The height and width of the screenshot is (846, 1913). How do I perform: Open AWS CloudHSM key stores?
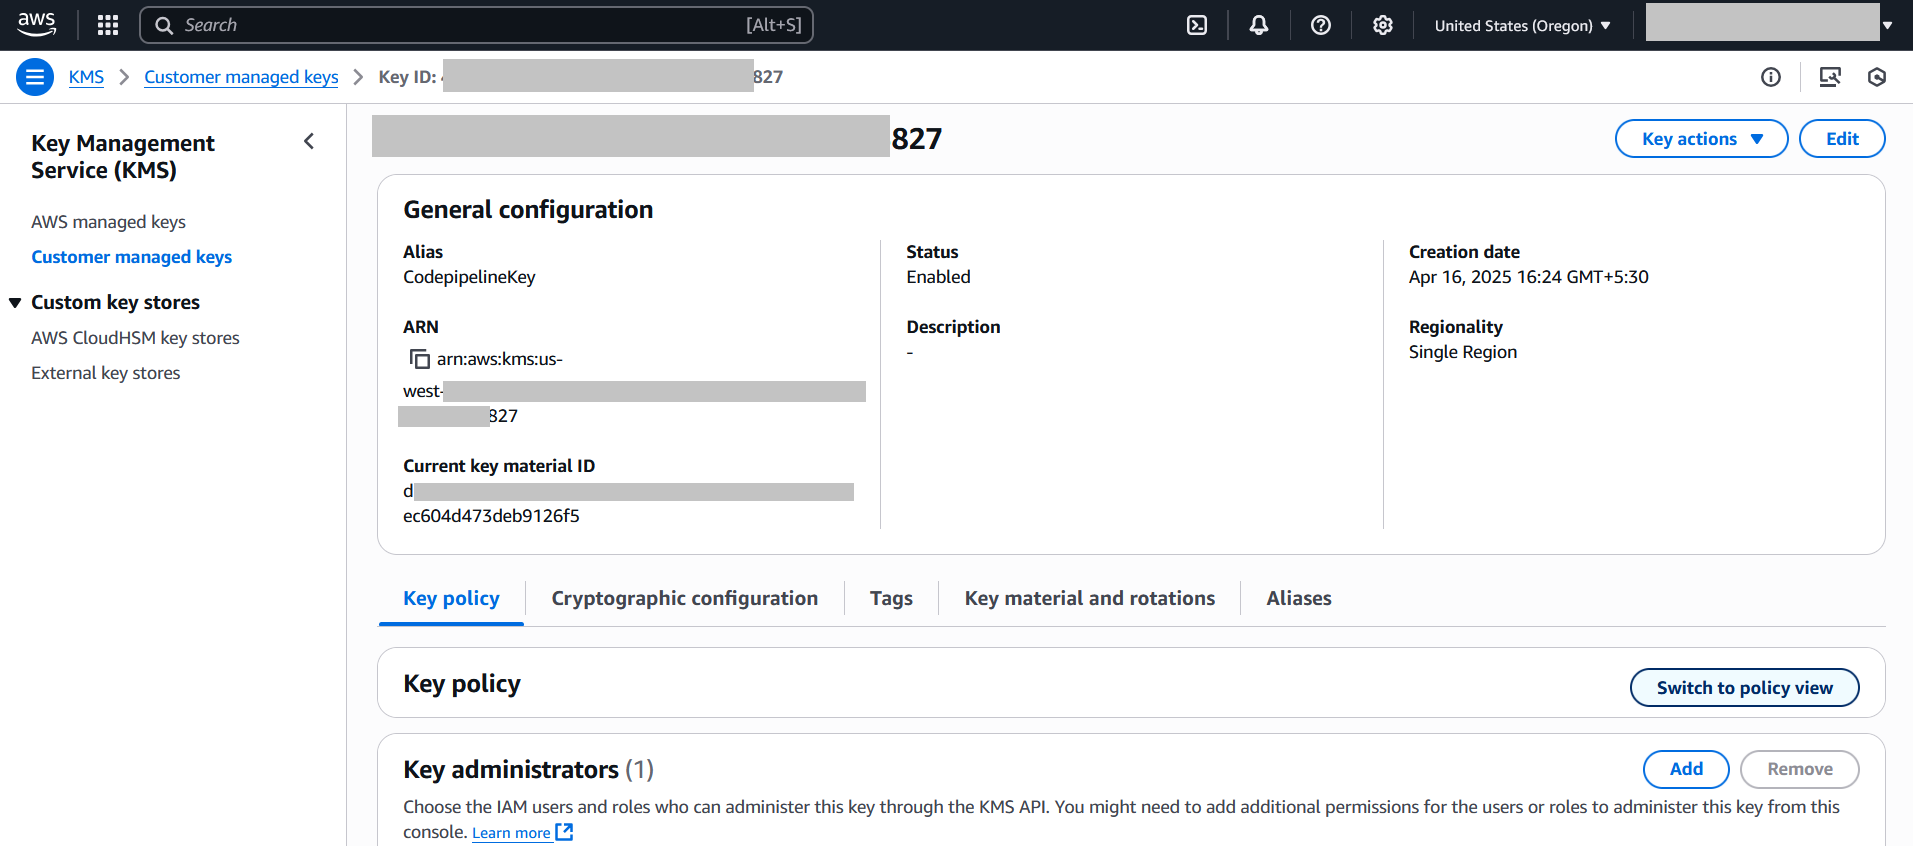click(135, 338)
